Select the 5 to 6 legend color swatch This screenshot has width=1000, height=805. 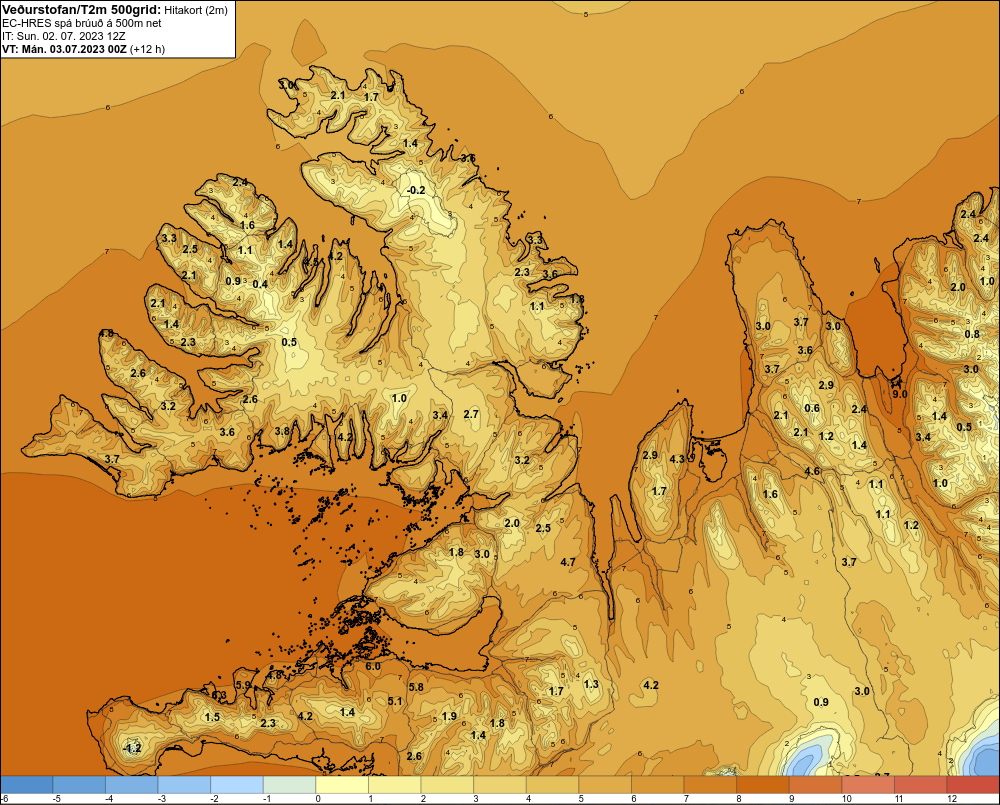pyautogui.click(x=605, y=784)
